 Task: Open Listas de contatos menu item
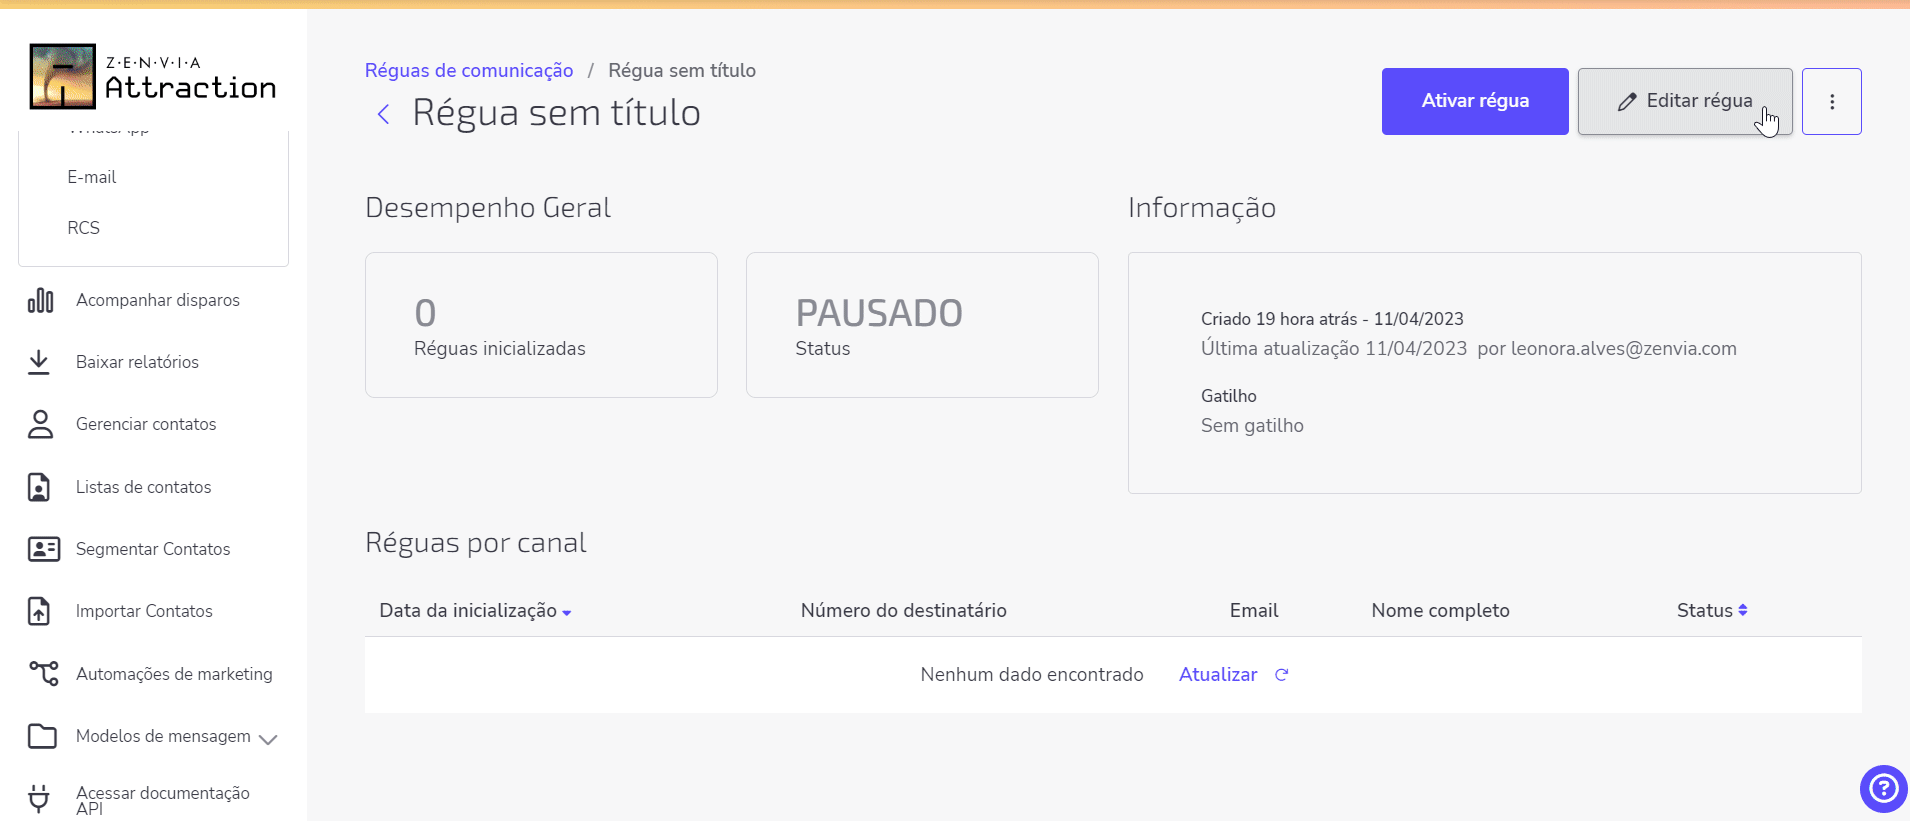click(x=144, y=487)
